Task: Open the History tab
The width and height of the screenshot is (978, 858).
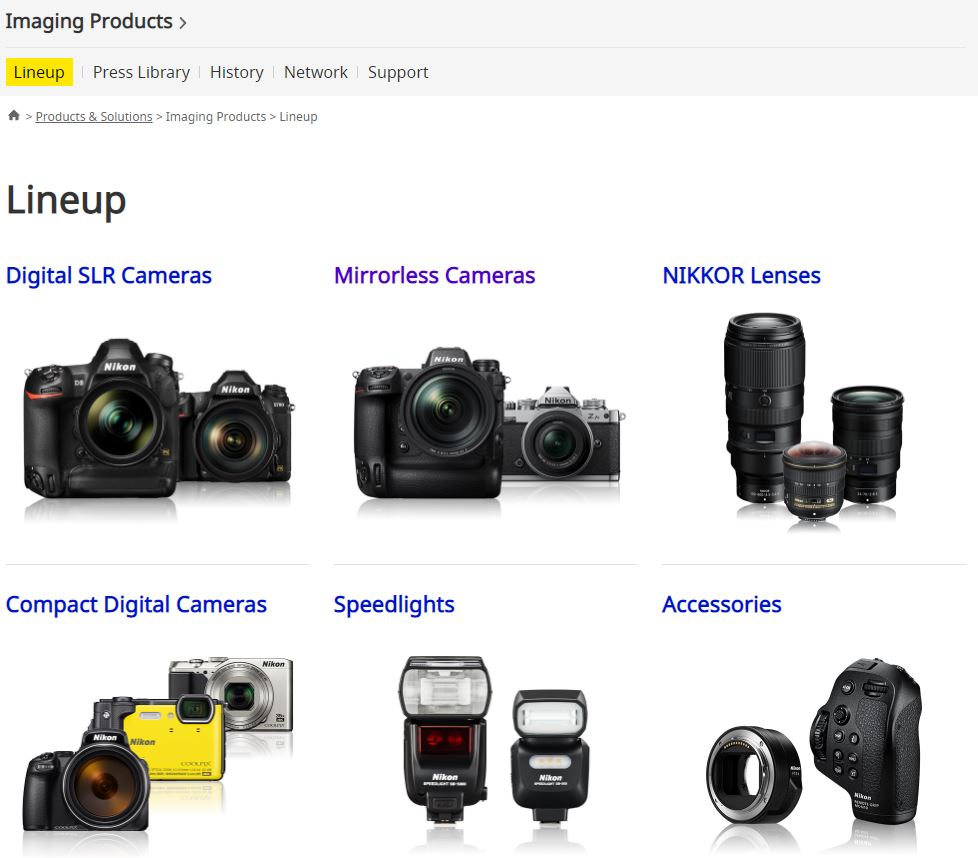Action: pos(236,72)
